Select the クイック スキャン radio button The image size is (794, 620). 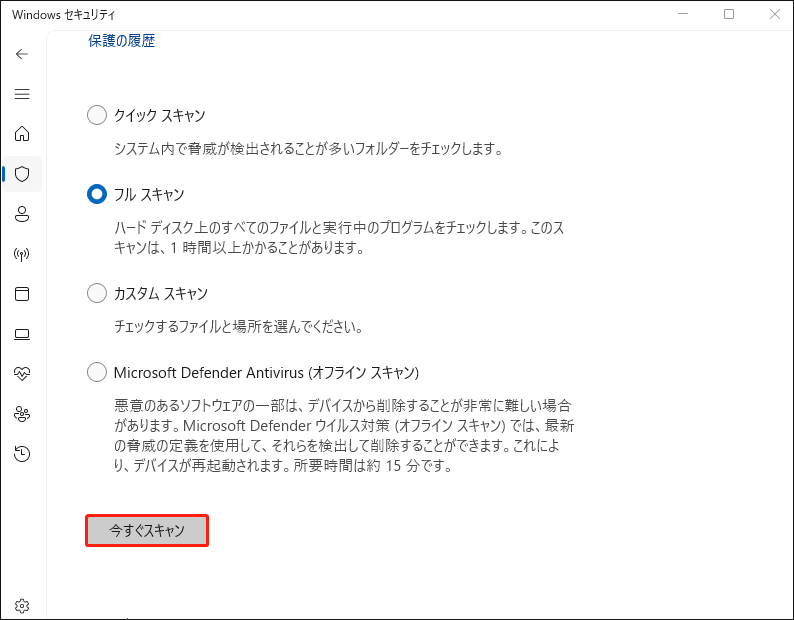97,115
